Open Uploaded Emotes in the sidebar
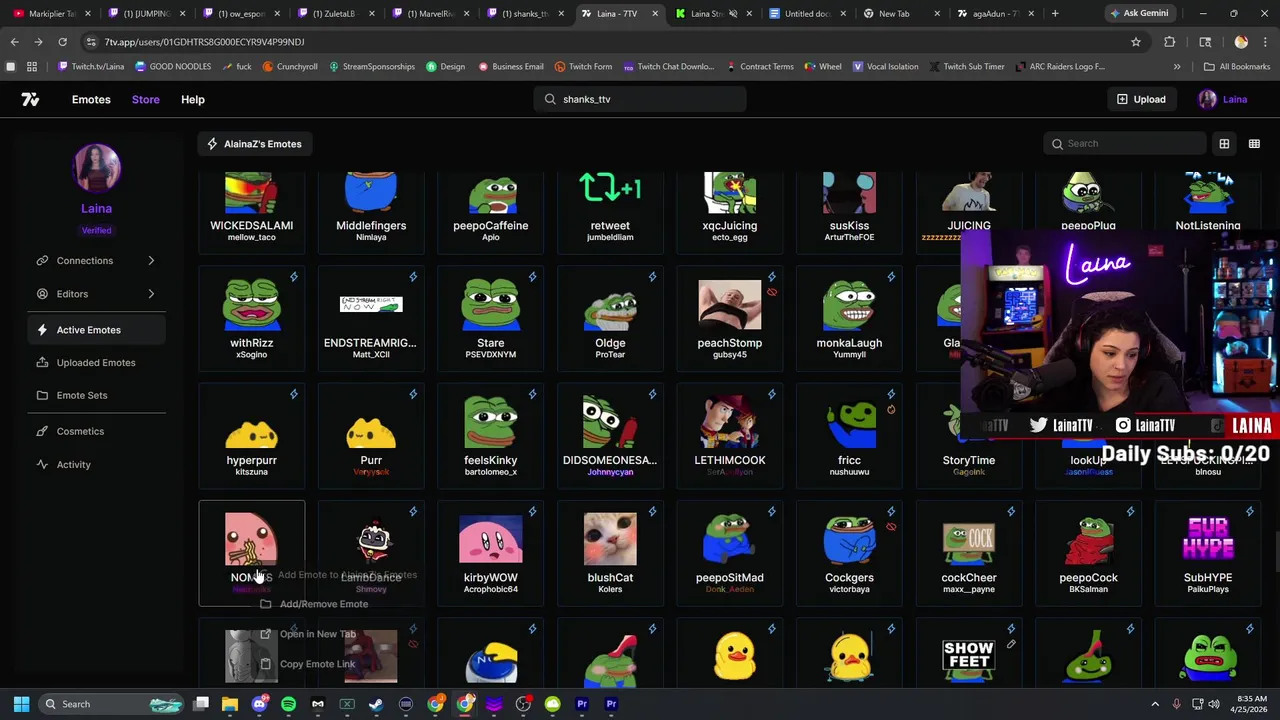 (x=96, y=363)
